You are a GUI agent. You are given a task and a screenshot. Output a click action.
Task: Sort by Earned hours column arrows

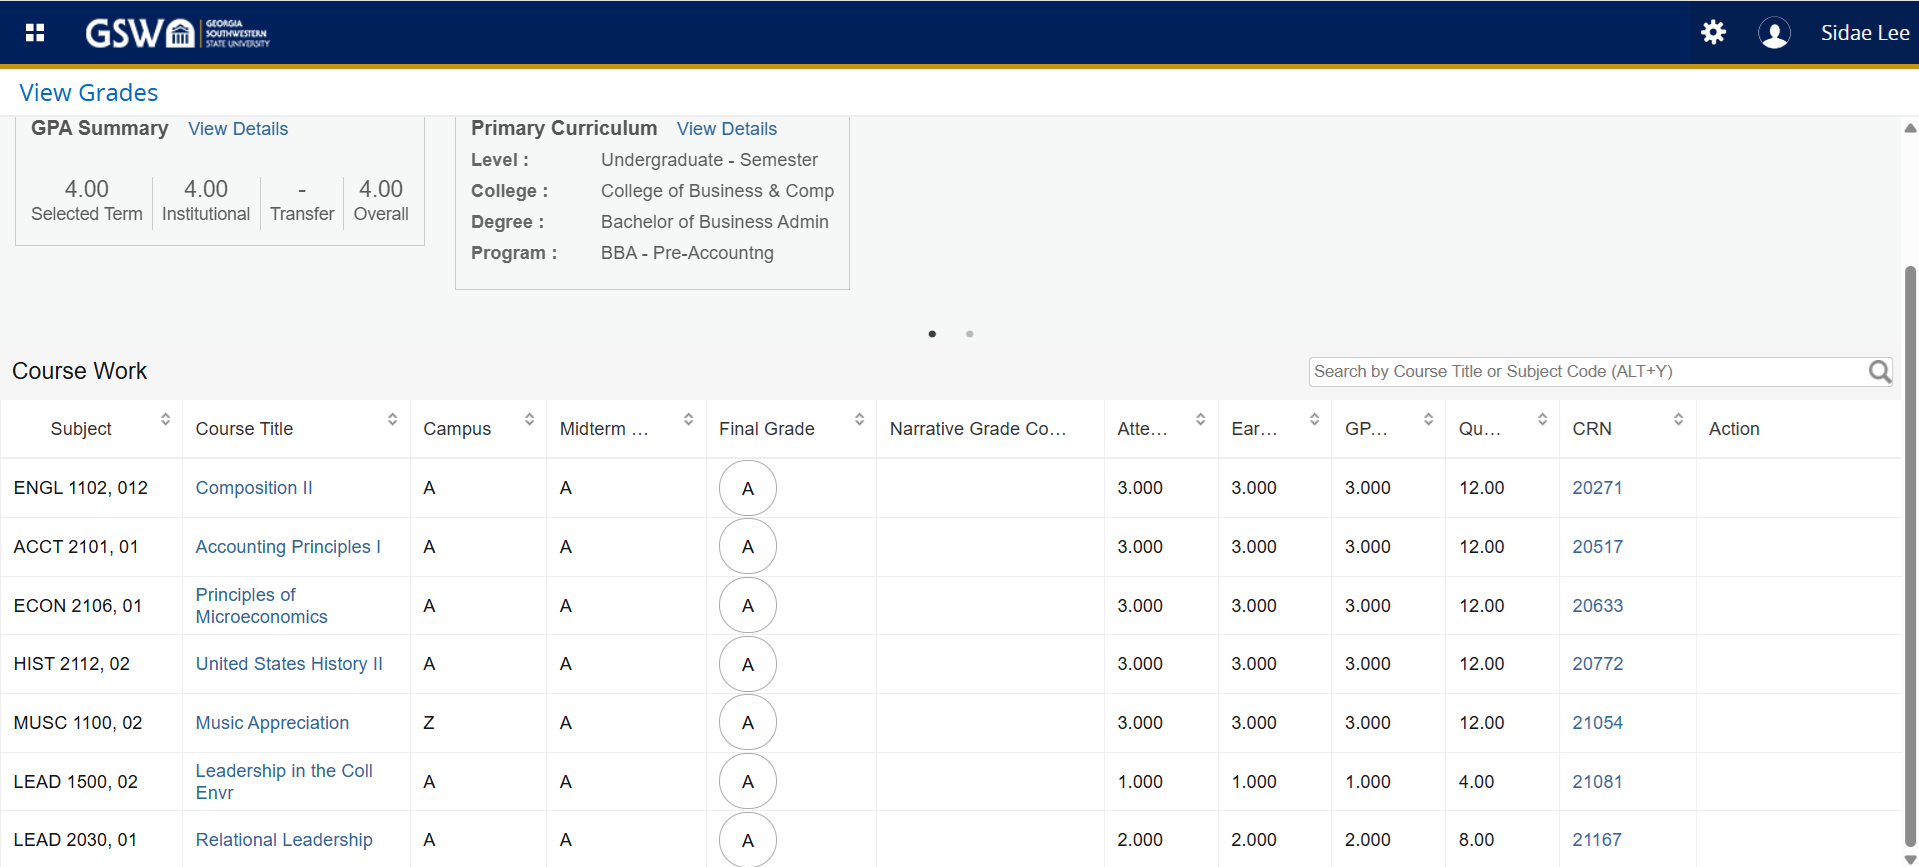point(1315,420)
